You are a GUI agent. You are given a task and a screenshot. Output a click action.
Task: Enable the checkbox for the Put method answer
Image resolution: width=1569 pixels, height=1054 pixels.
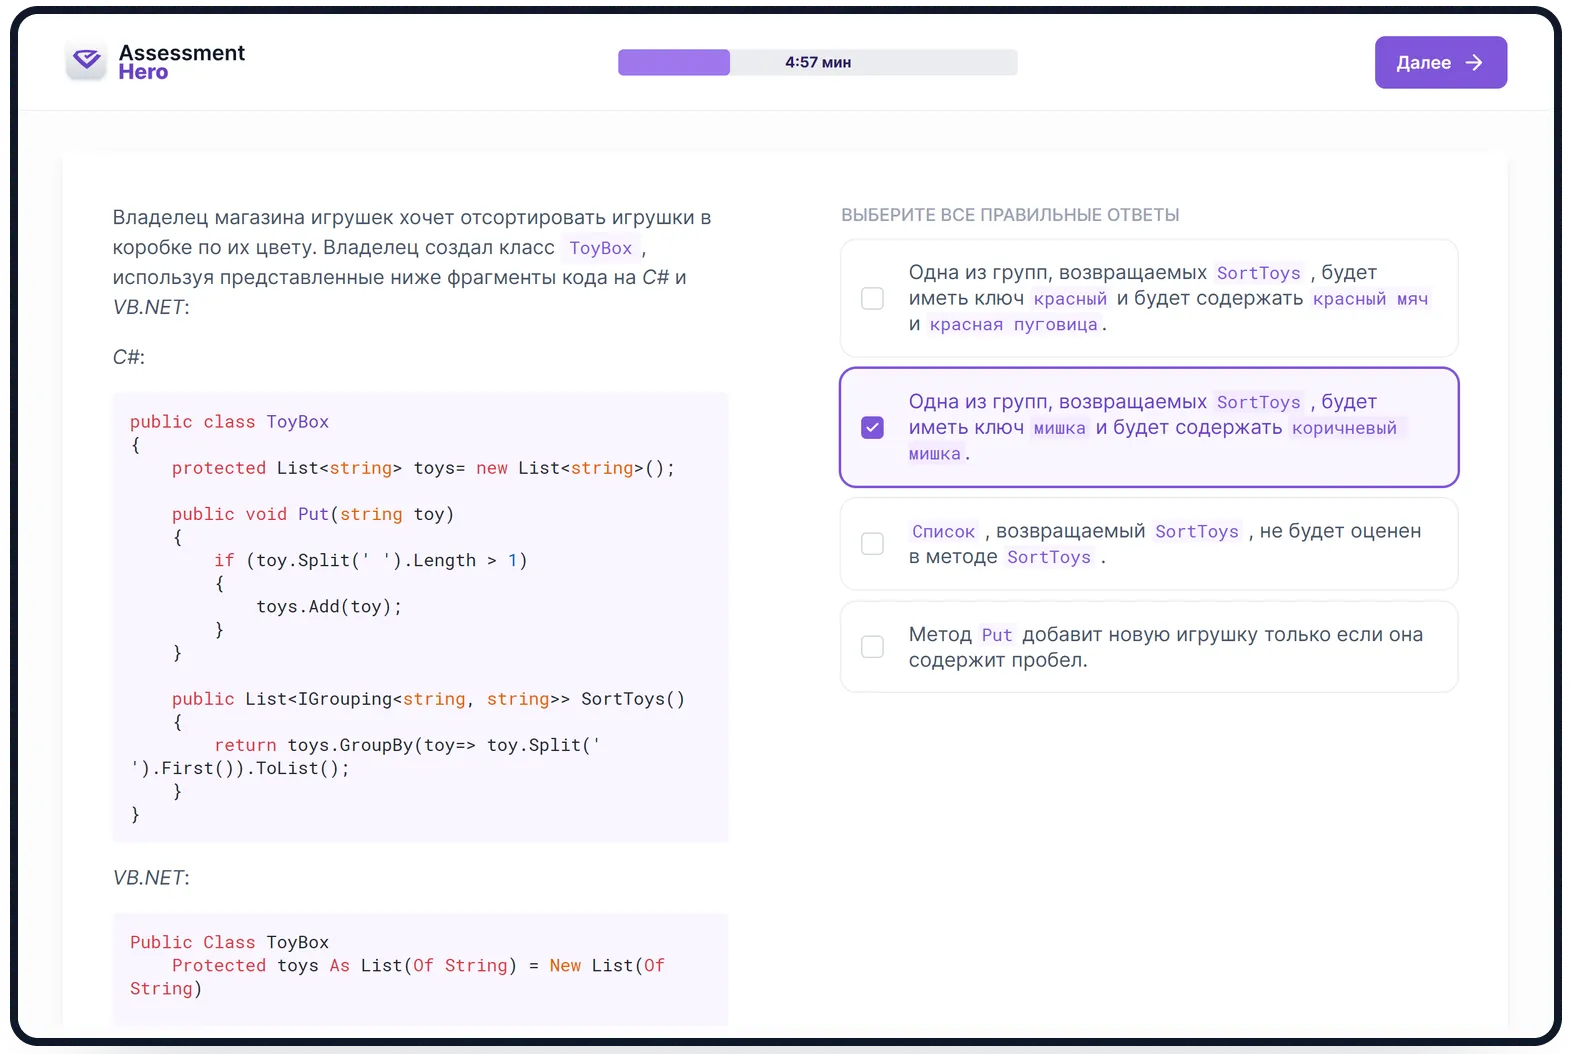click(872, 647)
